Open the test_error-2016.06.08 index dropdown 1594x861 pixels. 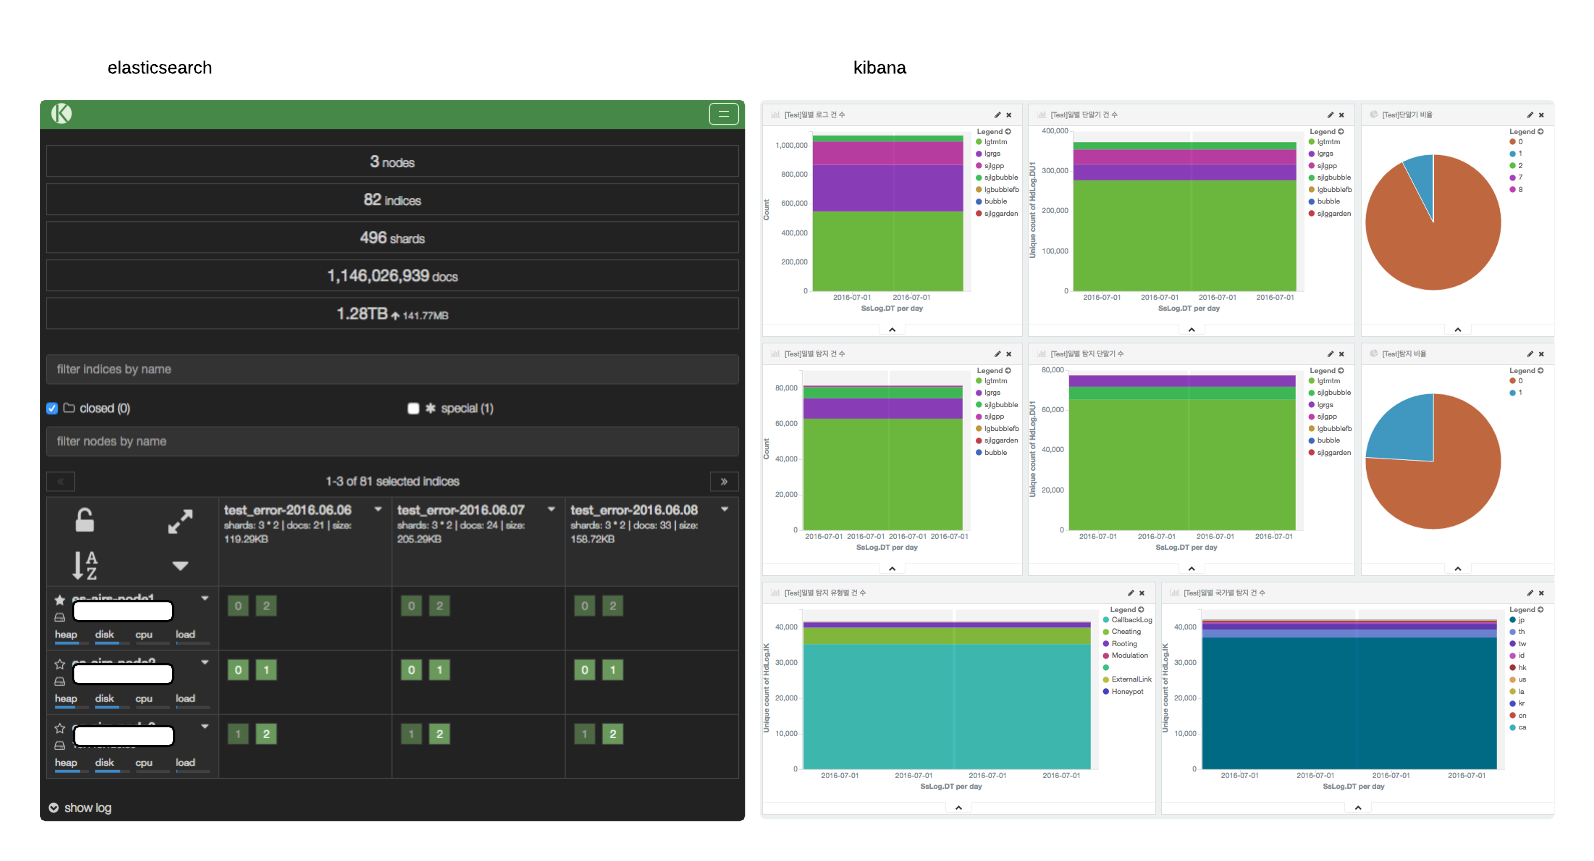725,510
